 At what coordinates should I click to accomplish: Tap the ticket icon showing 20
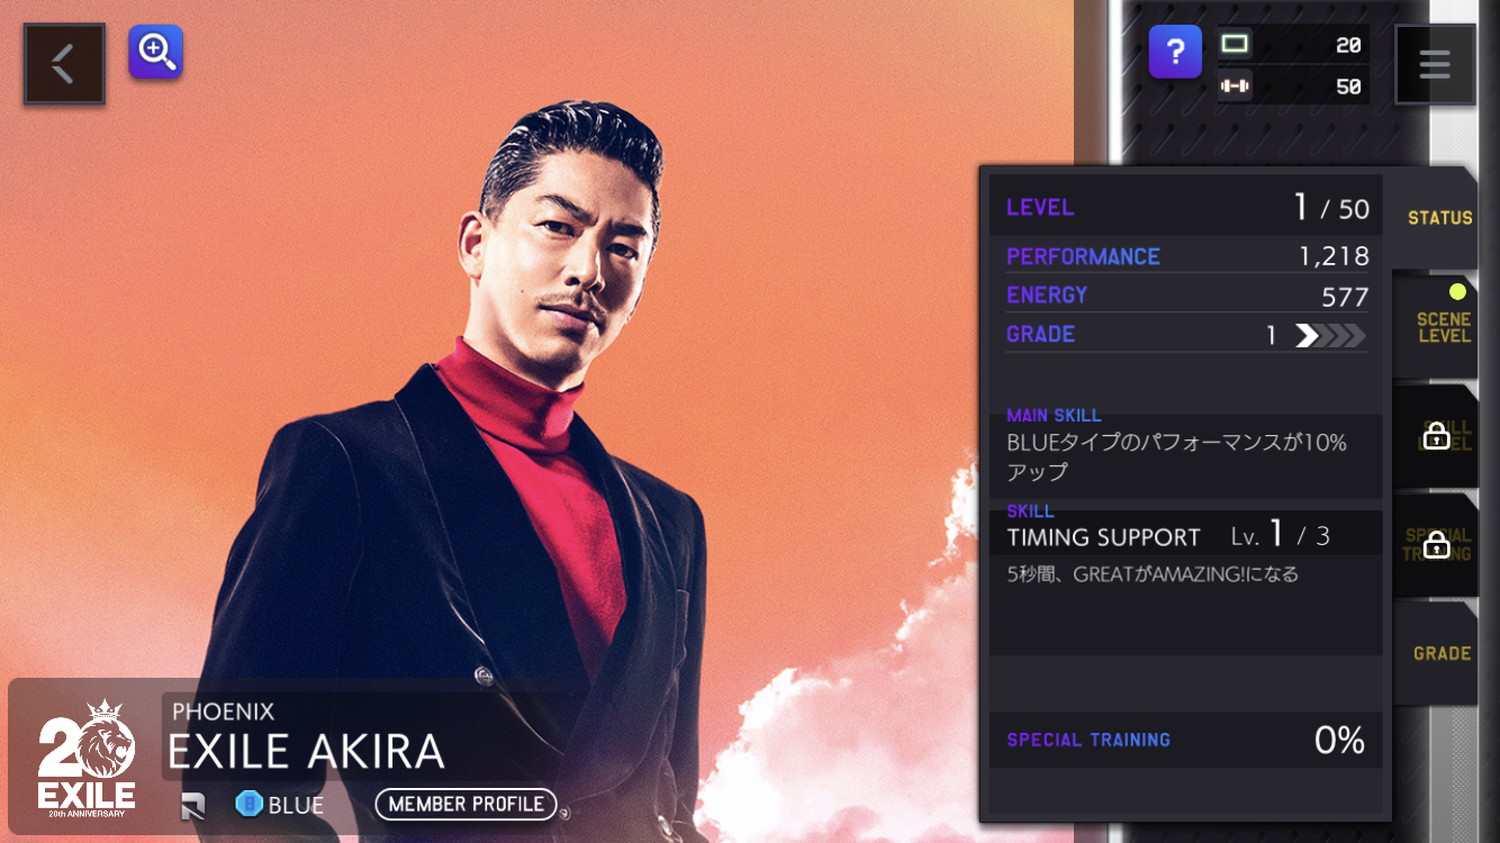(1235, 44)
